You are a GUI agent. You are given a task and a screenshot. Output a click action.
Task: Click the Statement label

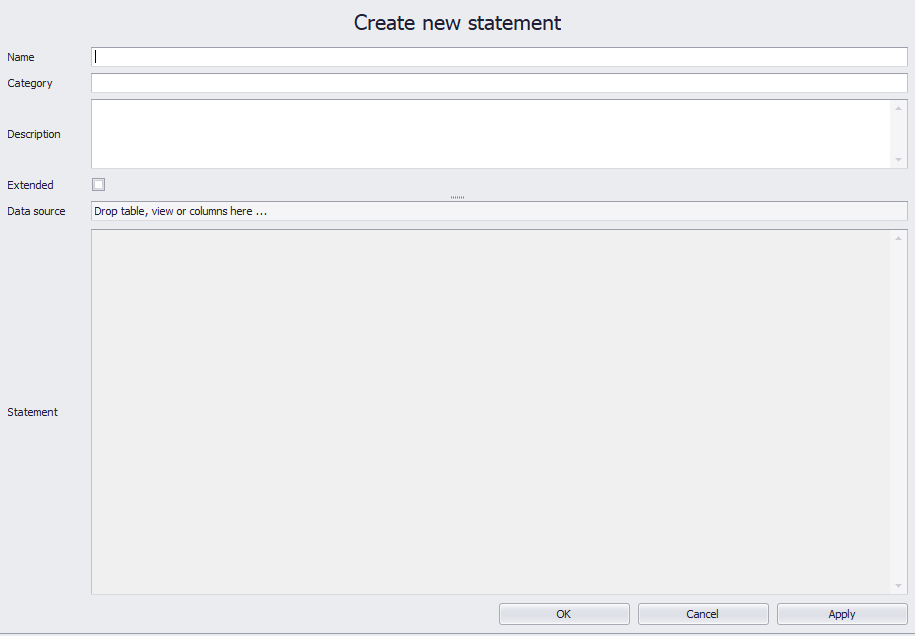click(33, 412)
